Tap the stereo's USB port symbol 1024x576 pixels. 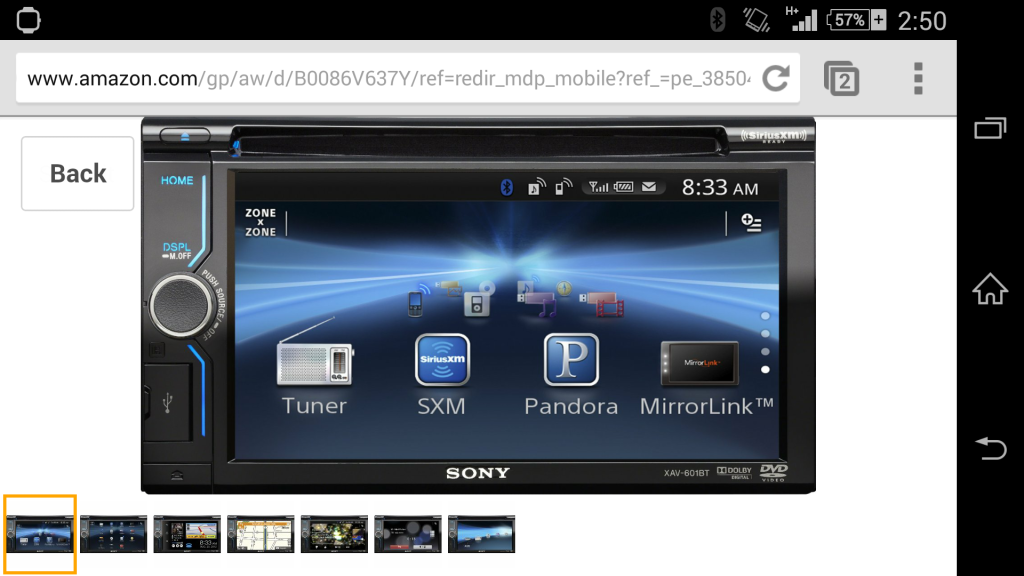pyautogui.click(x=168, y=402)
